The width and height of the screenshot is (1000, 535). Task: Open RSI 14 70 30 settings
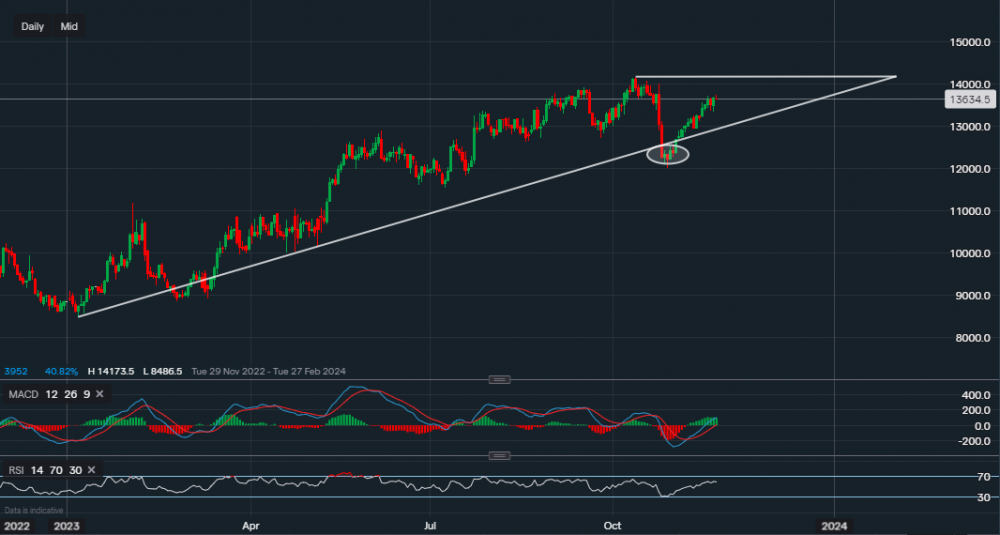coord(43,469)
